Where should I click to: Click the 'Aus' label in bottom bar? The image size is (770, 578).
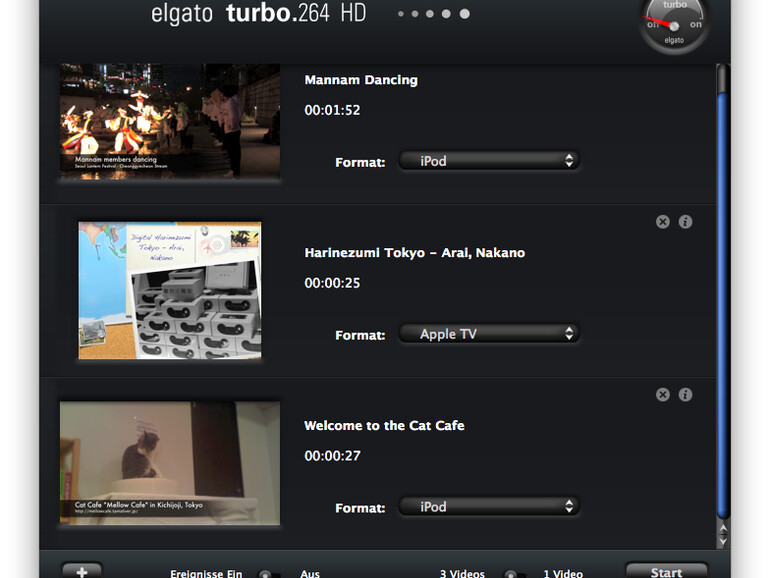pos(310,573)
